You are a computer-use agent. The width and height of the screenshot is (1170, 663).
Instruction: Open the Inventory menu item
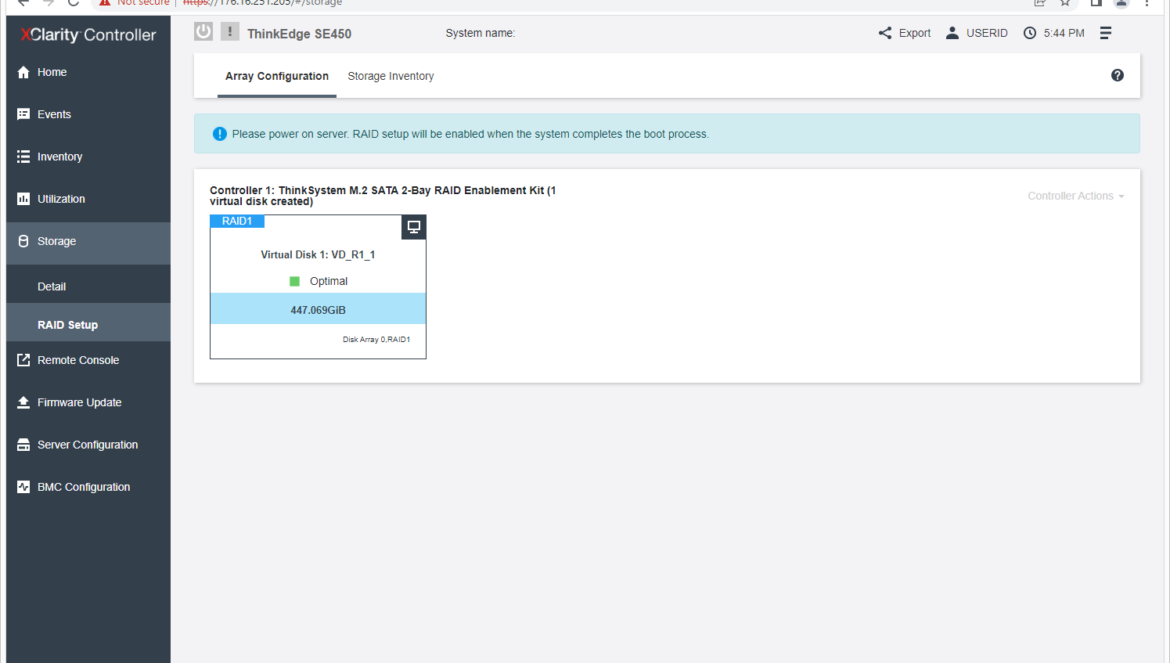pos(88,157)
